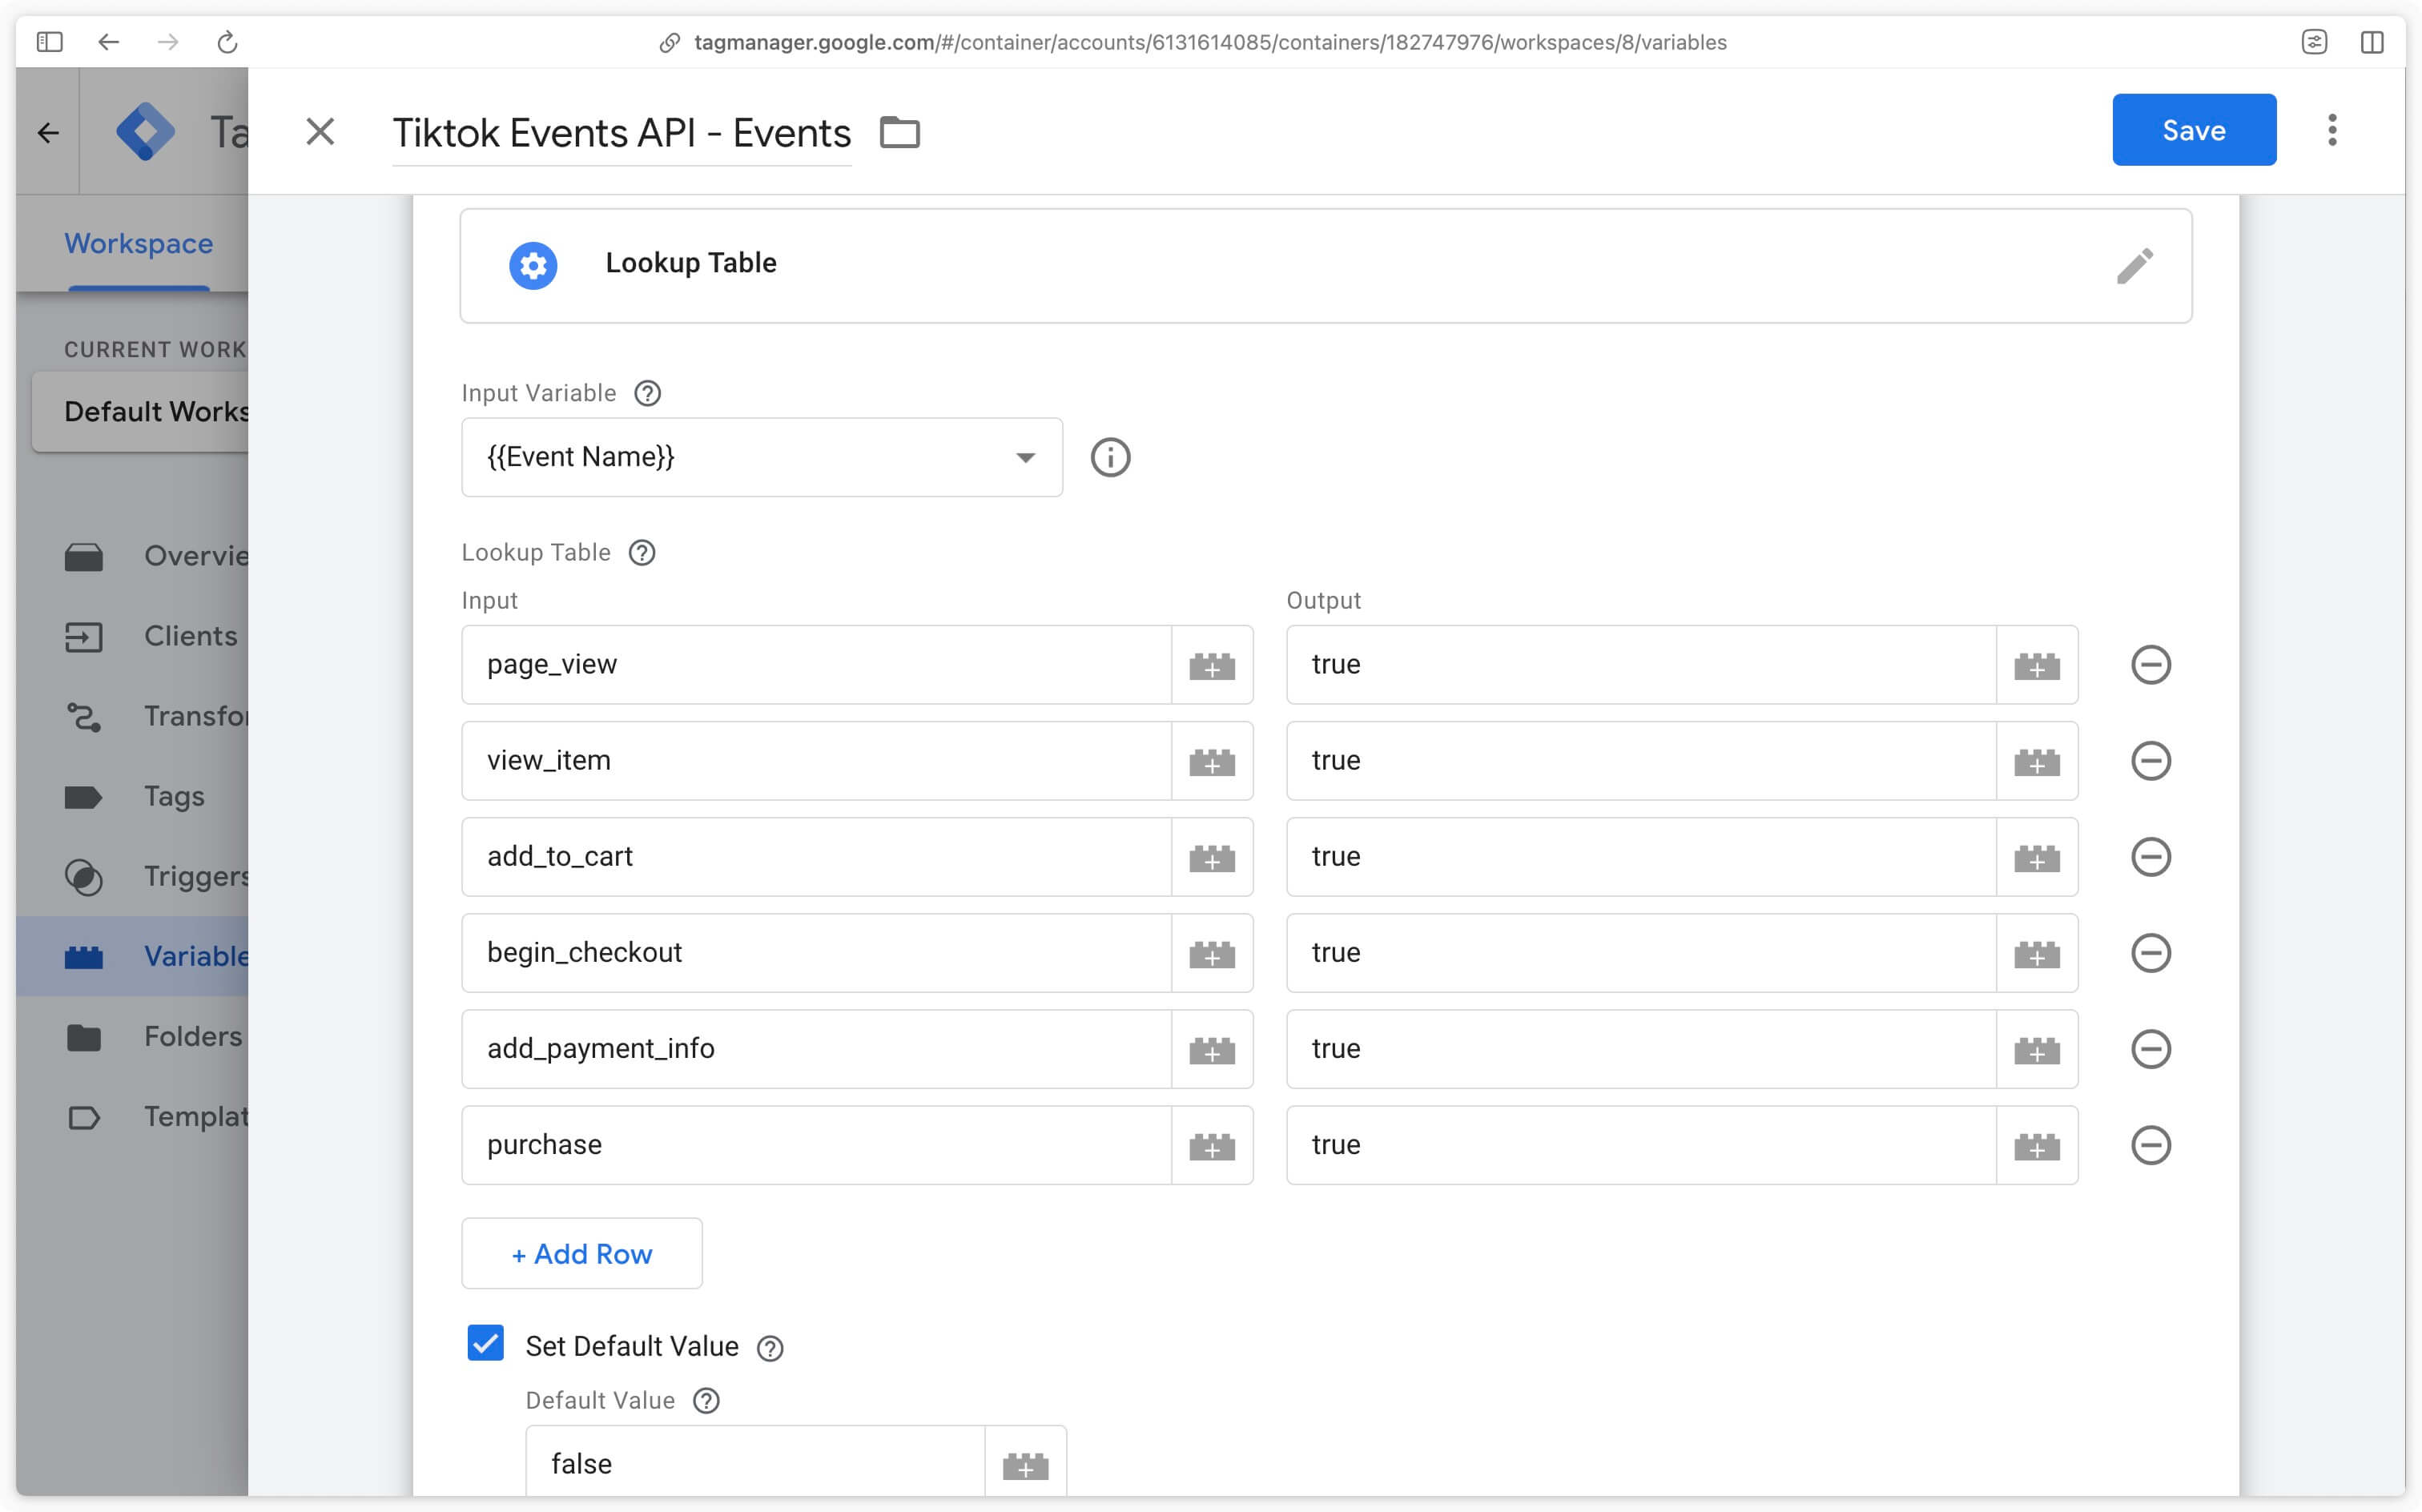Close the variable editor with X
Screen dimensions: 2422x1512
[x=320, y=131]
